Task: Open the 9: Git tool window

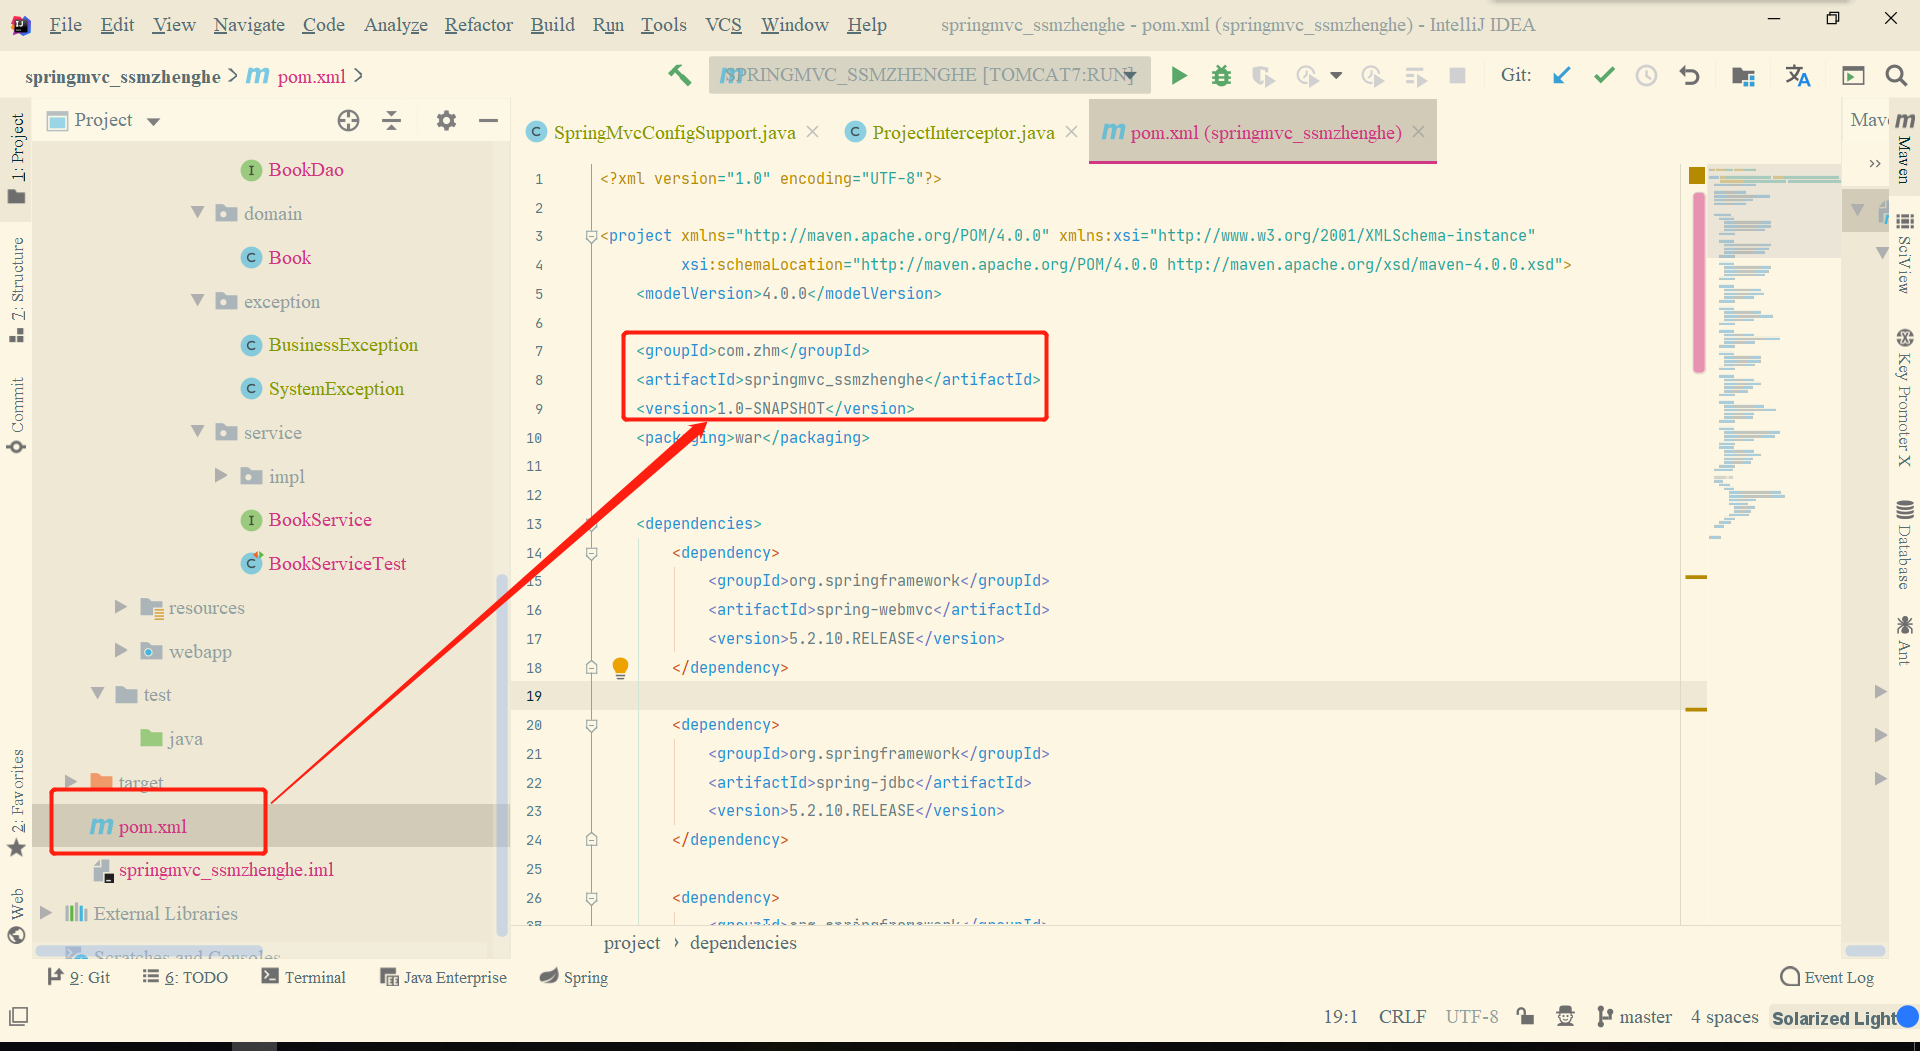Action: click(79, 977)
